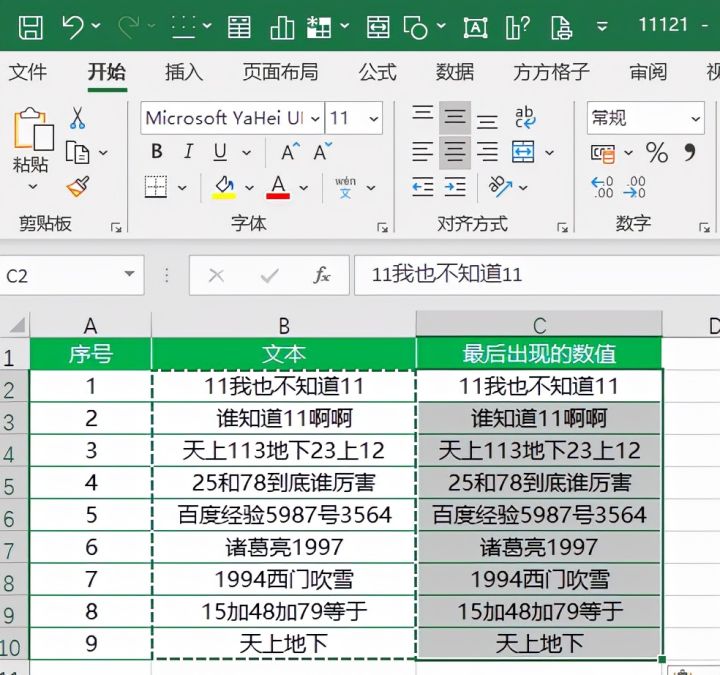The height and width of the screenshot is (675, 720).
Task: Increase font size with larger A icon
Action: point(290,152)
